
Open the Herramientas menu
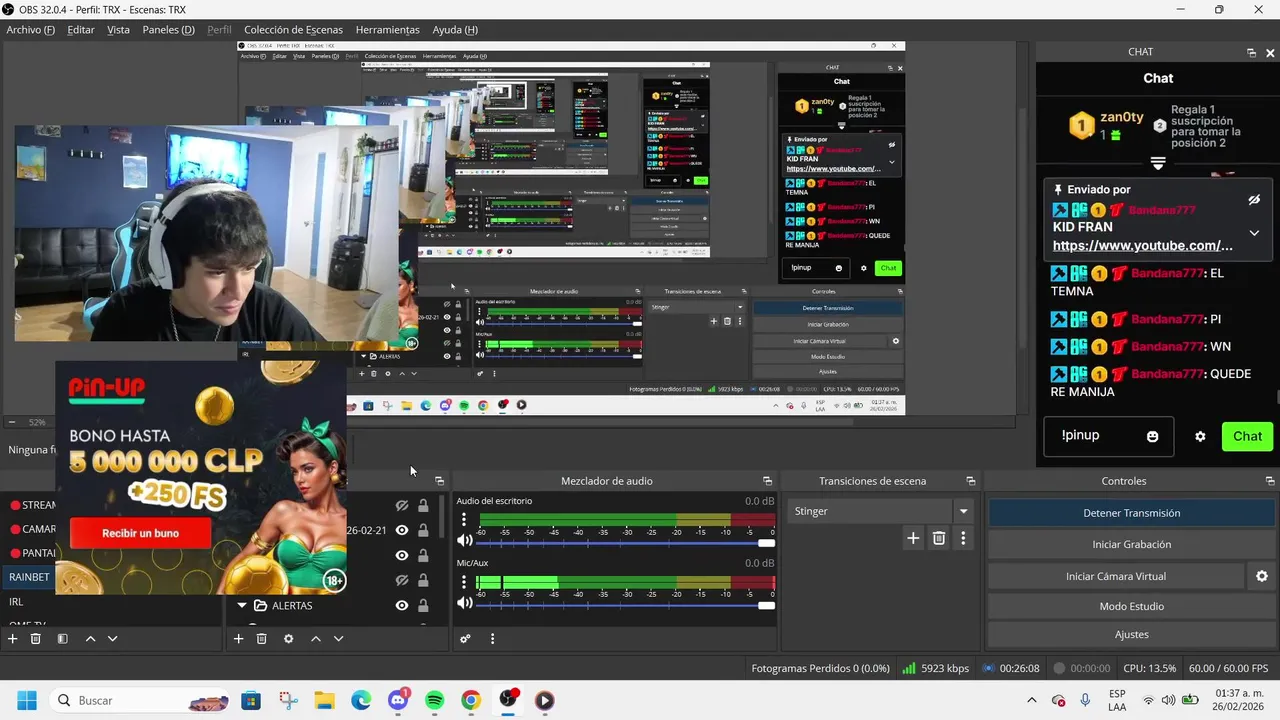[x=388, y=30]
